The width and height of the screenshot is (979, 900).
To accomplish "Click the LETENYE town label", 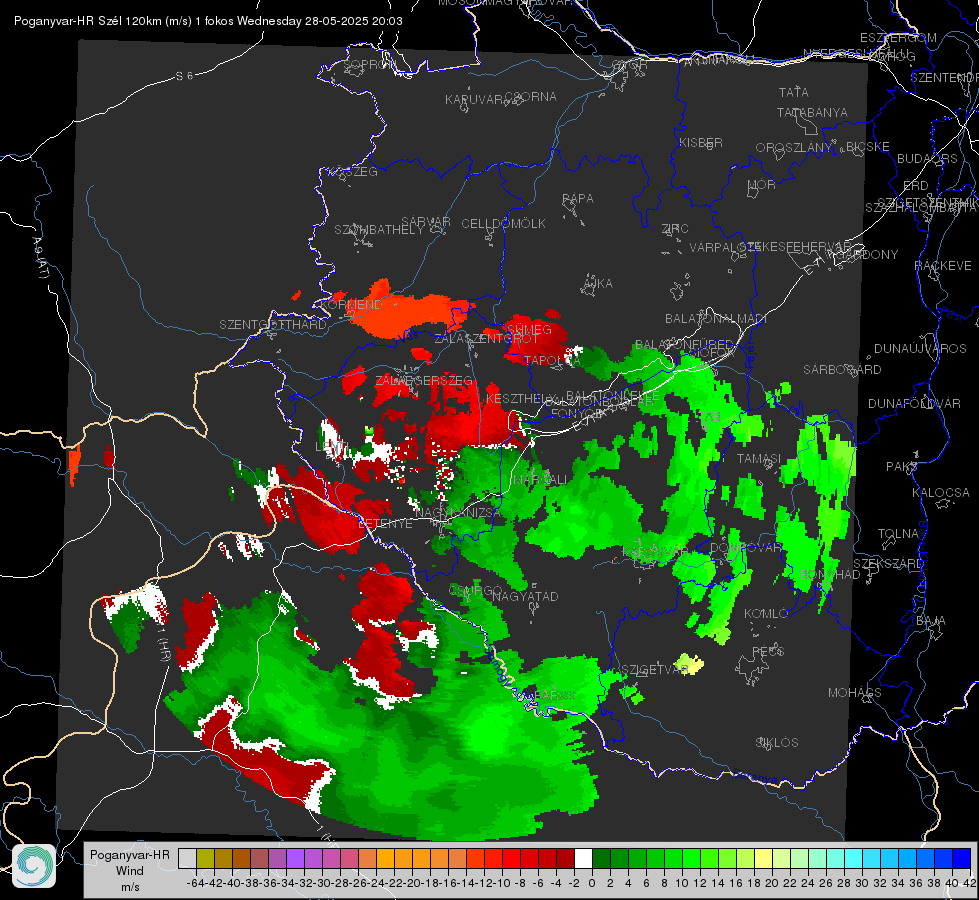I will pos(385,524).
